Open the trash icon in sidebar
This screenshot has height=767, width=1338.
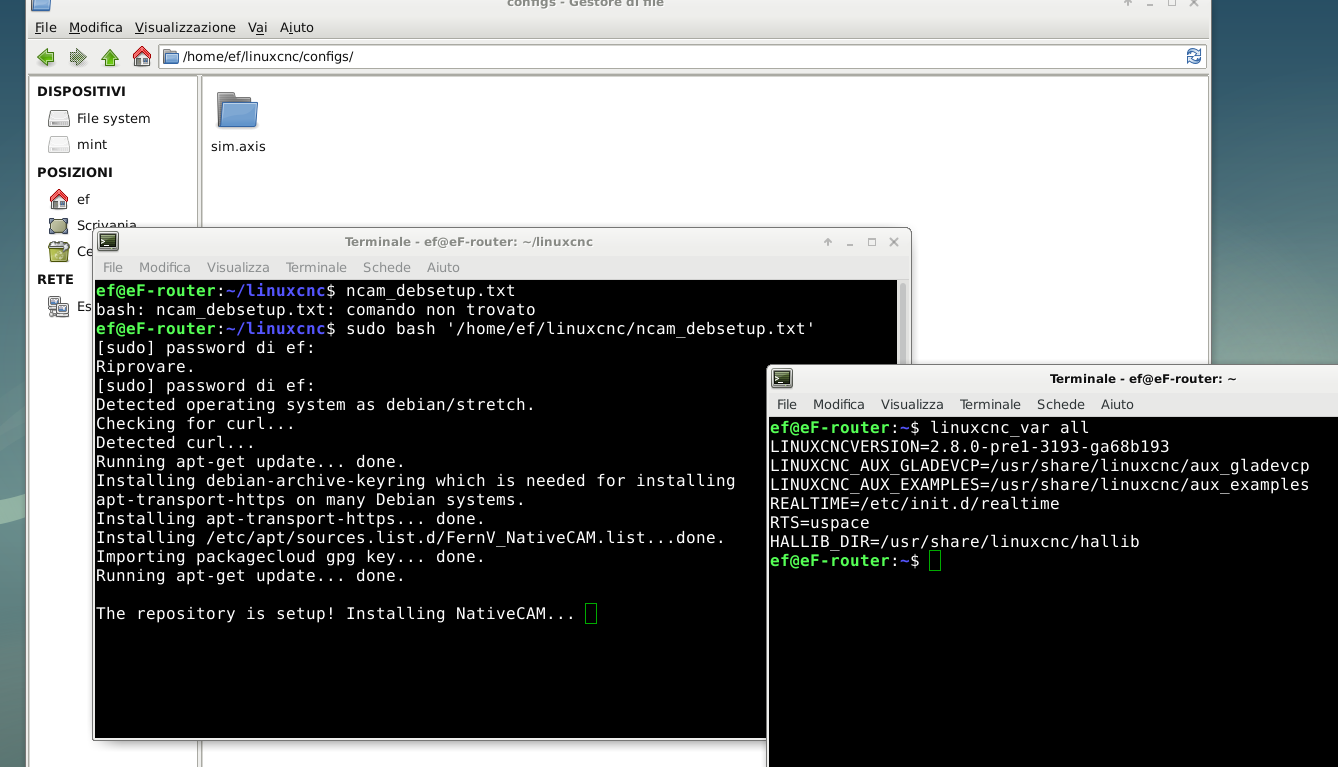click(59, 251)
